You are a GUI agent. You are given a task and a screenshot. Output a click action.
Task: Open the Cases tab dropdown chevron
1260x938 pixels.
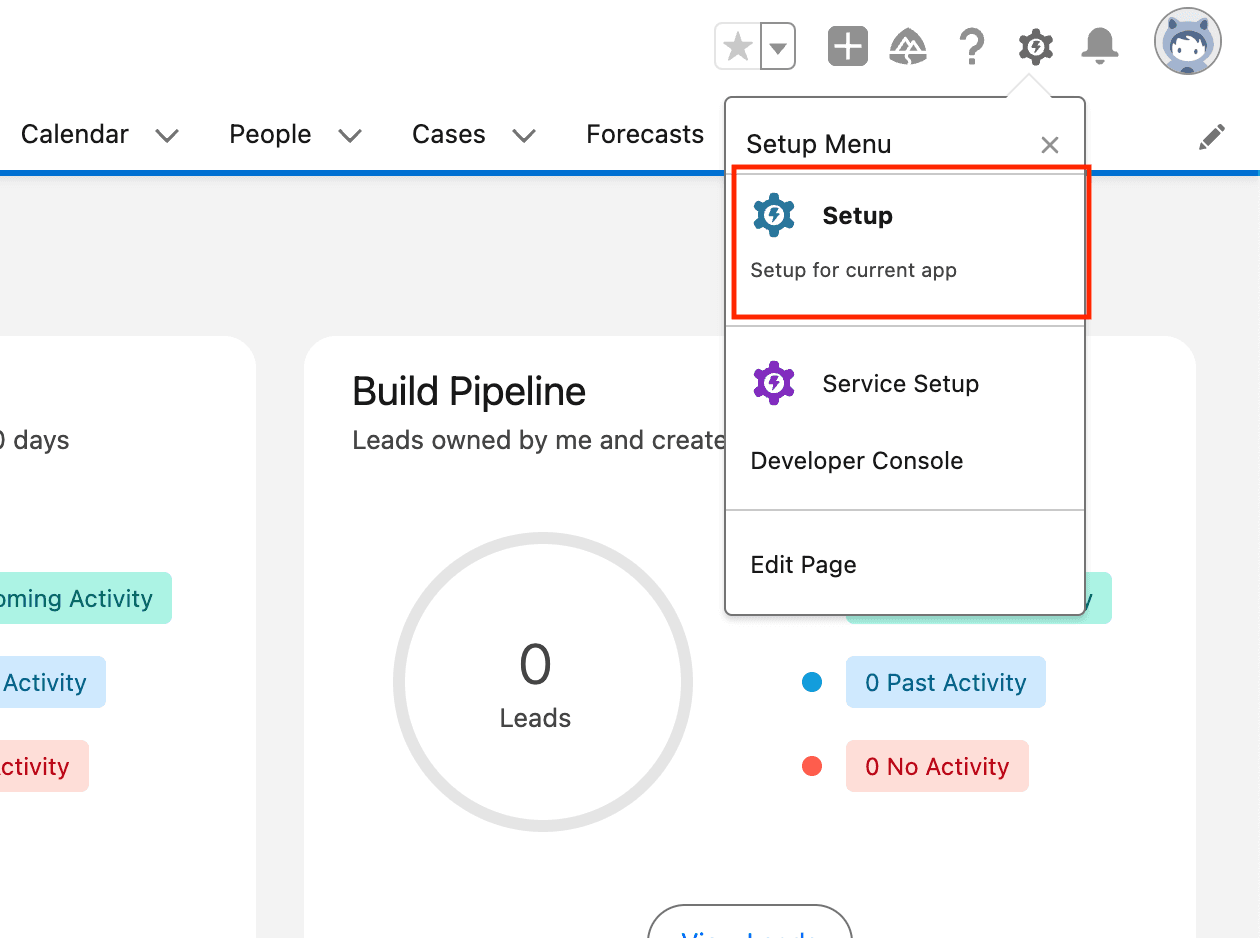(523, 136)
